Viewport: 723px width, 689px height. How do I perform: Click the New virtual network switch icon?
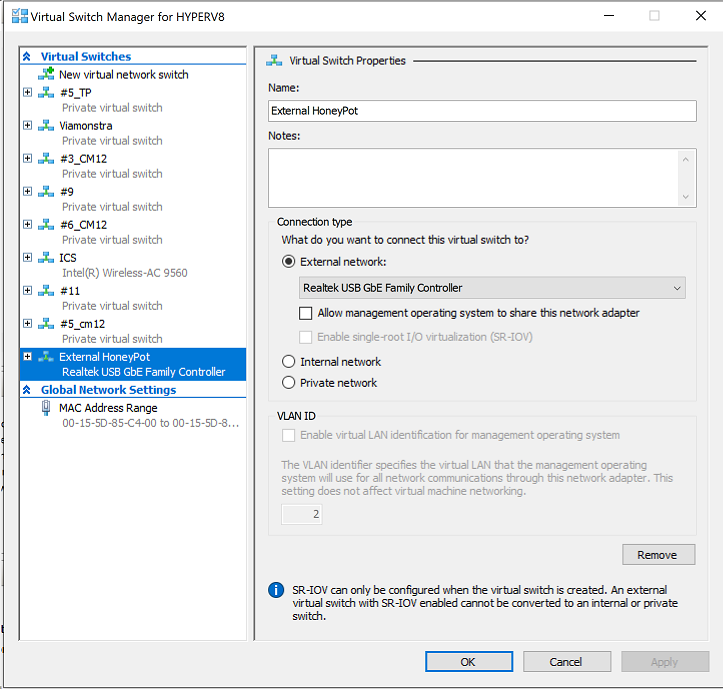point(46,74)
